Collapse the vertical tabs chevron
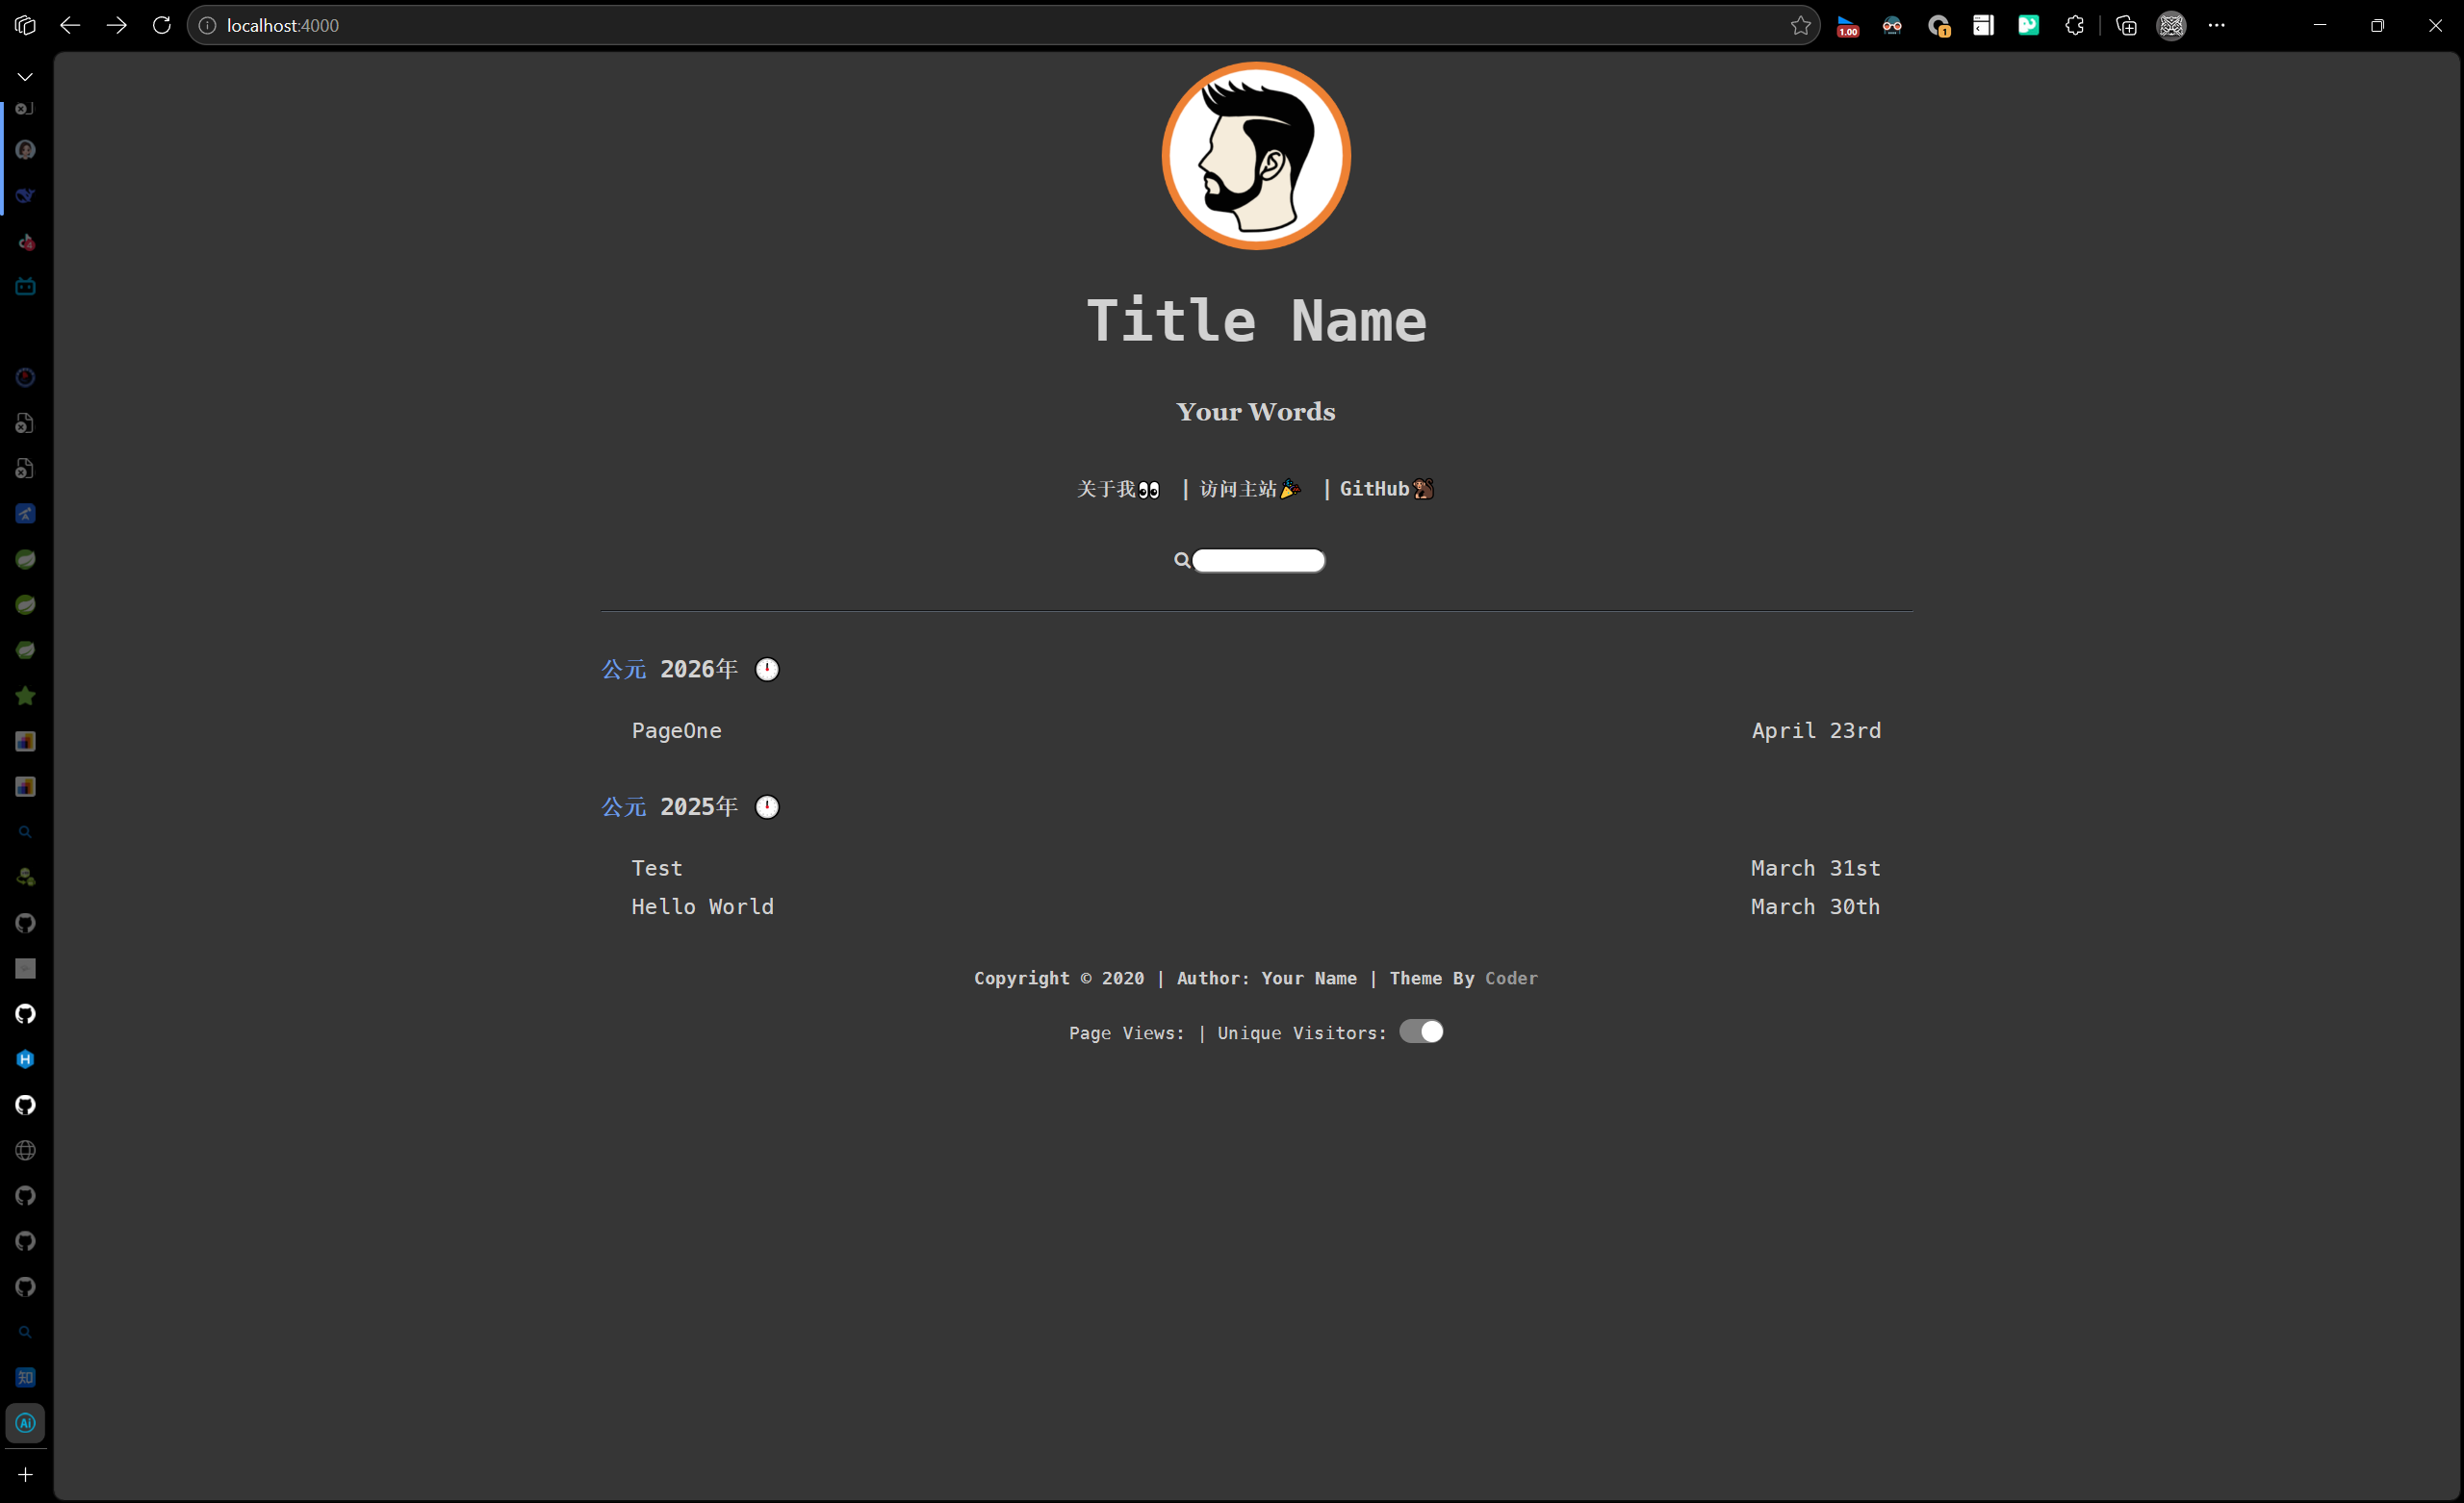Viewport: 2464px width, 1503px height. point(25,77)
